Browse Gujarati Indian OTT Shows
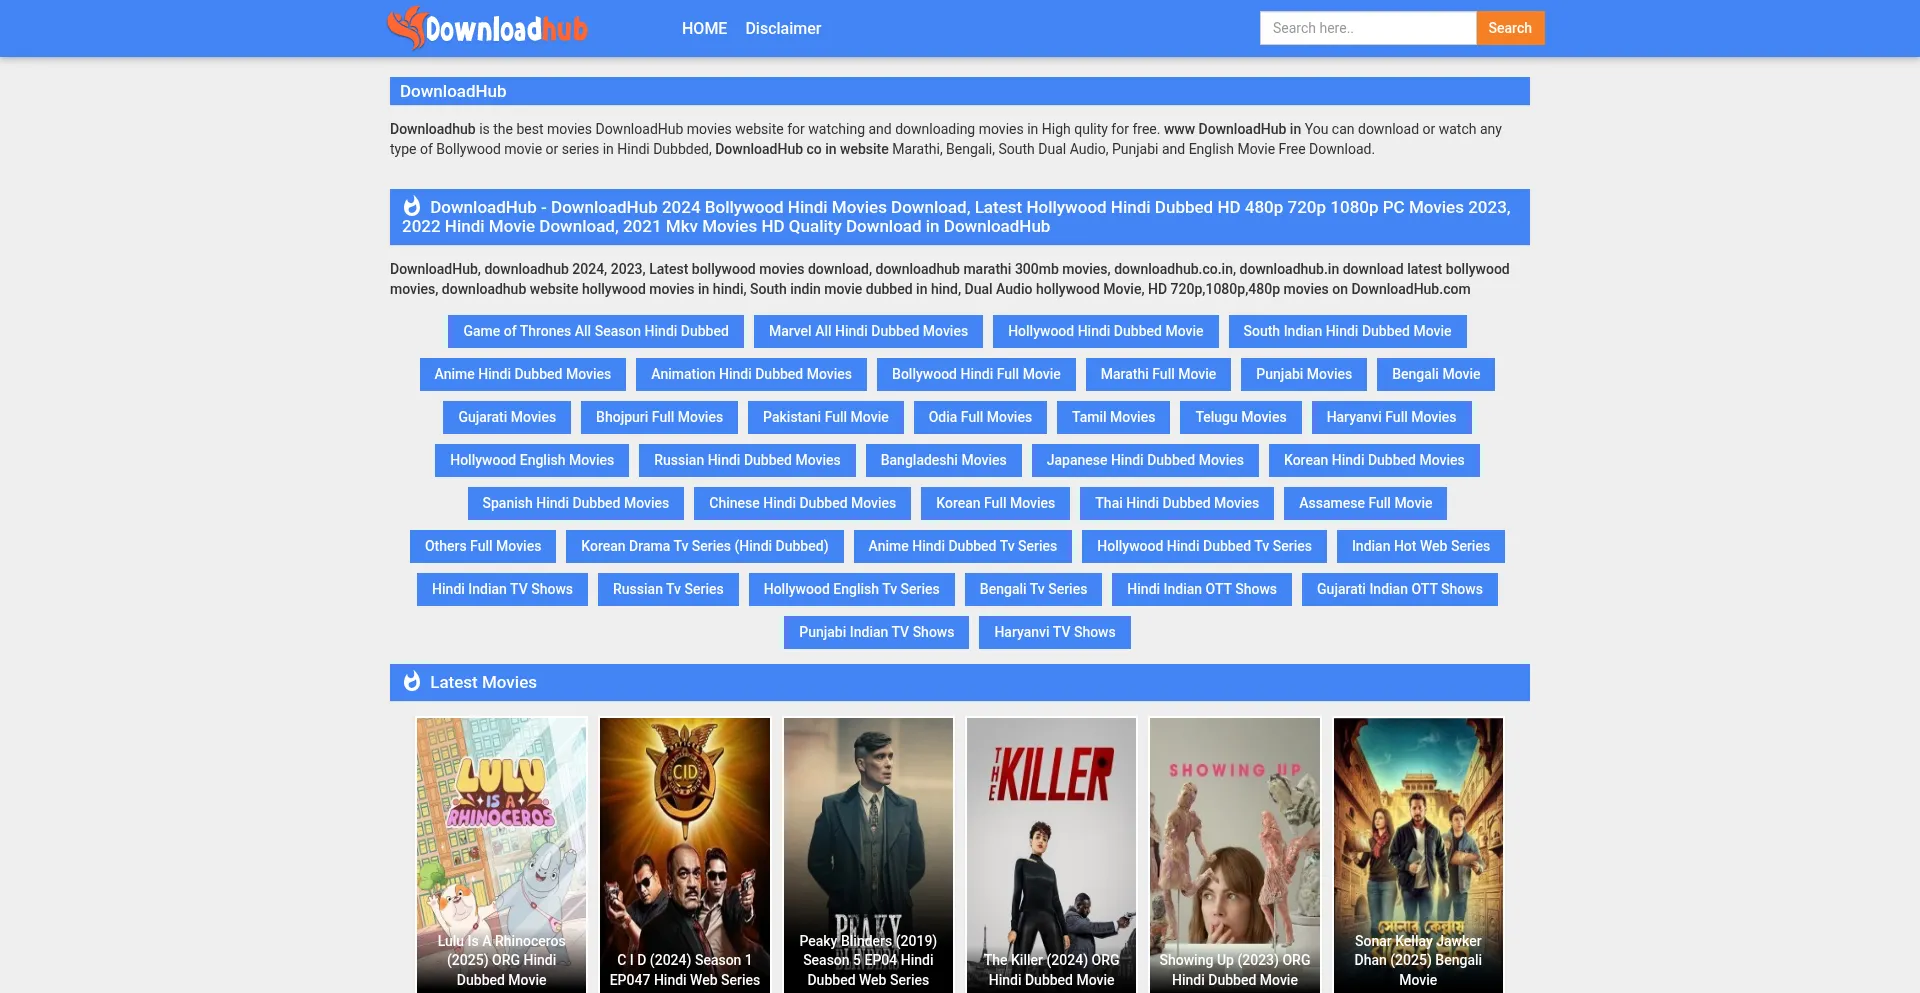The height and width of the screenshot is (993, 1920). coord(1400,589)
